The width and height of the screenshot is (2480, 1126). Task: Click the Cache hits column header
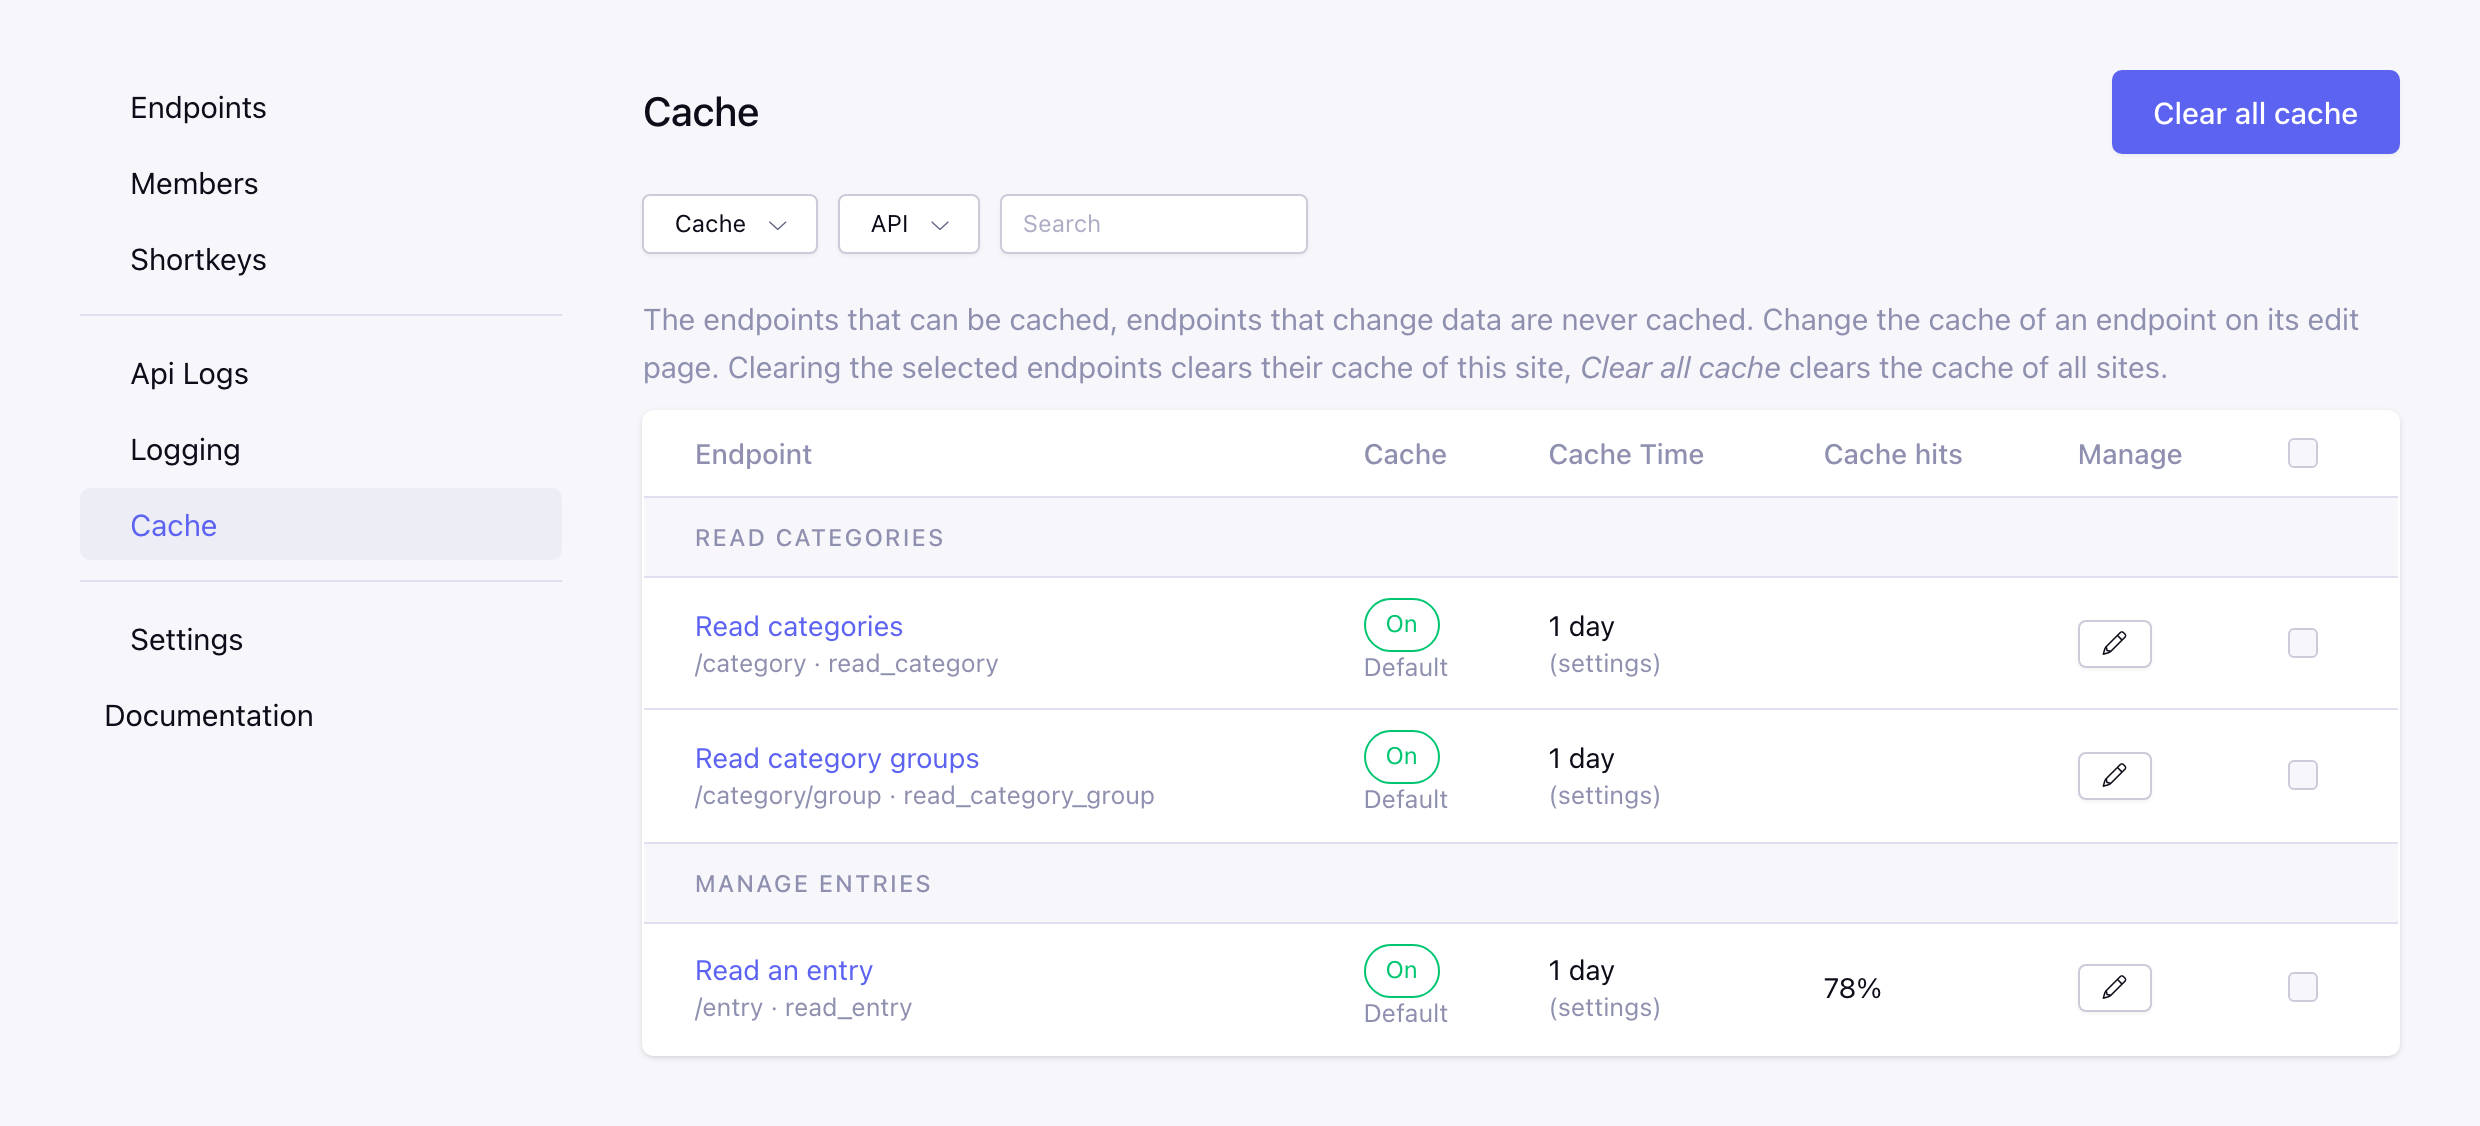(x=1893, y=454)
